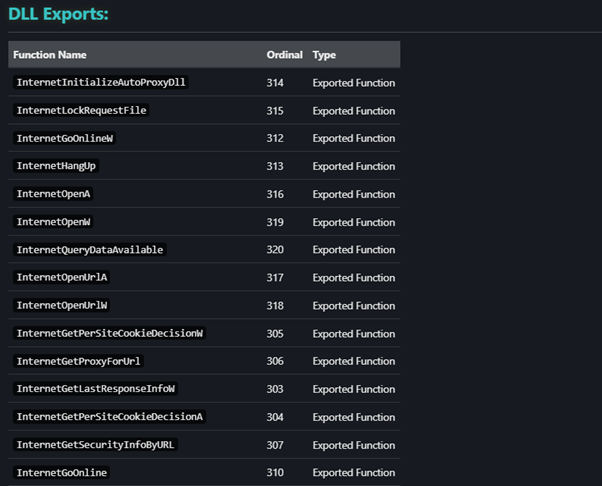Select InternetHangUp in the exports table
Viewport: 602px width, 486px height.
pos(56,166)
